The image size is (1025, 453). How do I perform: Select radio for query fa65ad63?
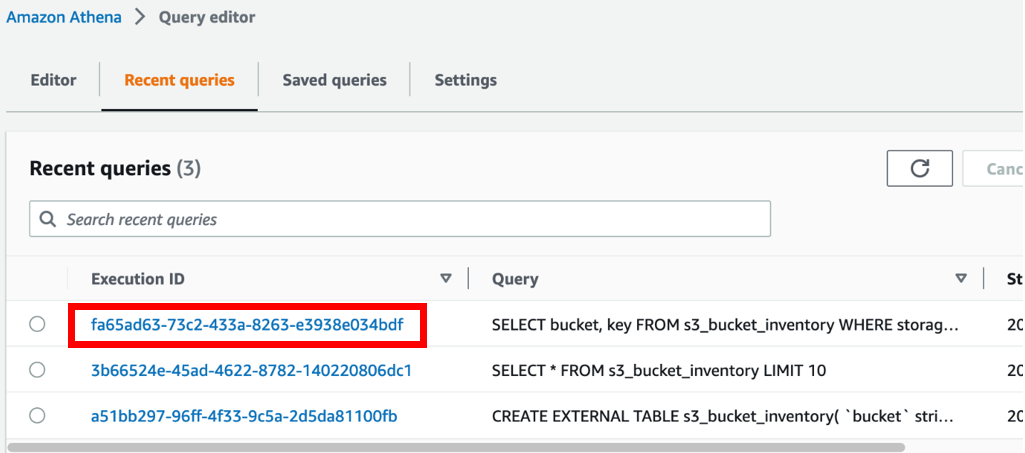37,324
